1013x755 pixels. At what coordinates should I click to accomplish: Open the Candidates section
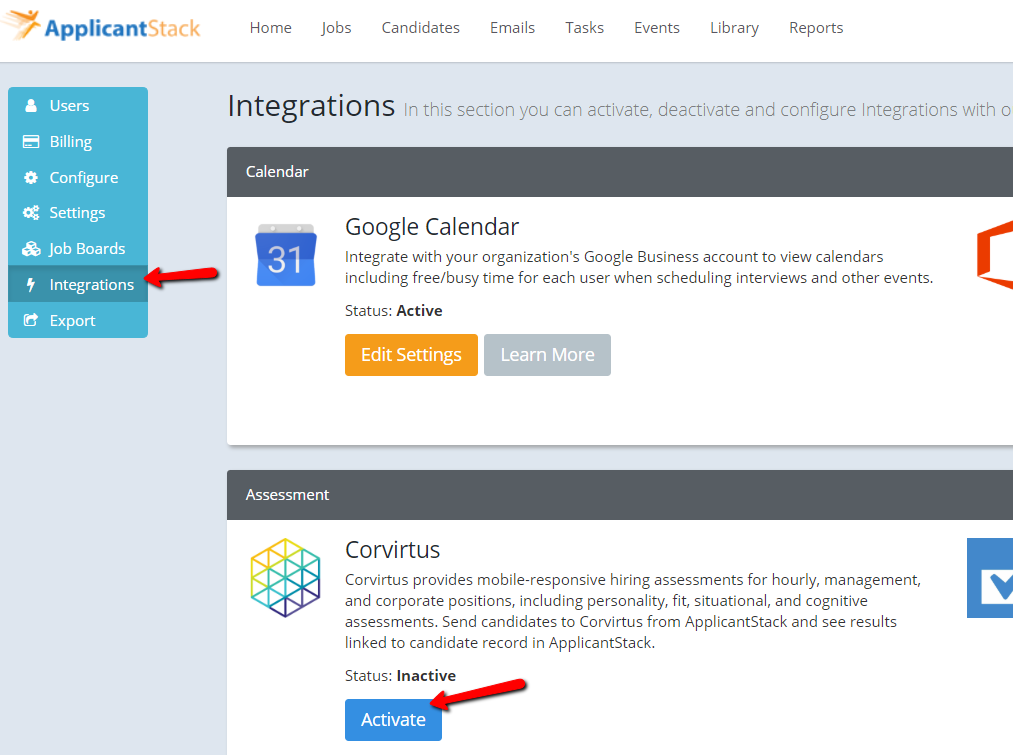click(x=420, y=28)
